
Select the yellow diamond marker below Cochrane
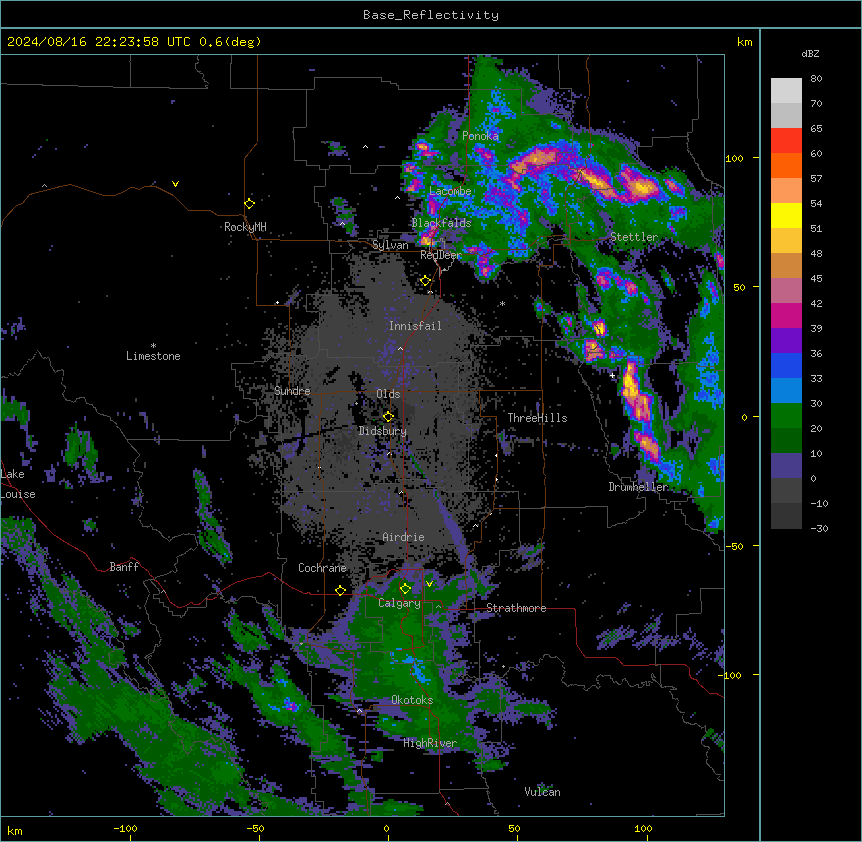340,590
